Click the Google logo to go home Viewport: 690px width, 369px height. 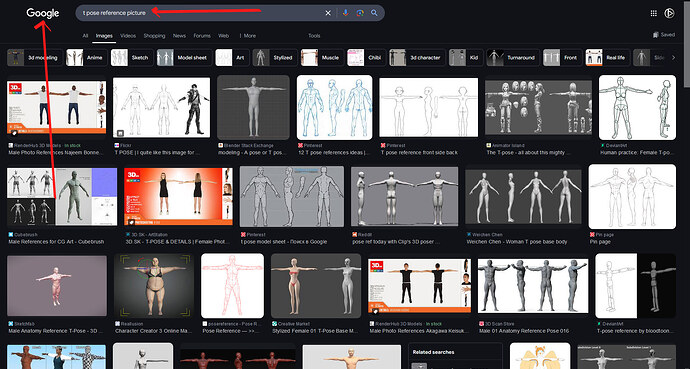coord(43,13)
